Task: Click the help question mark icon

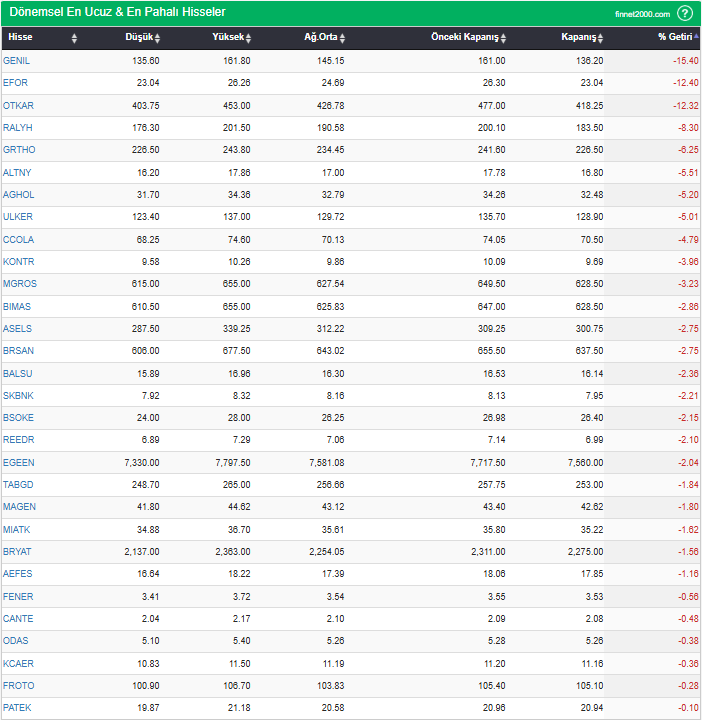Action: click(685, 13)
